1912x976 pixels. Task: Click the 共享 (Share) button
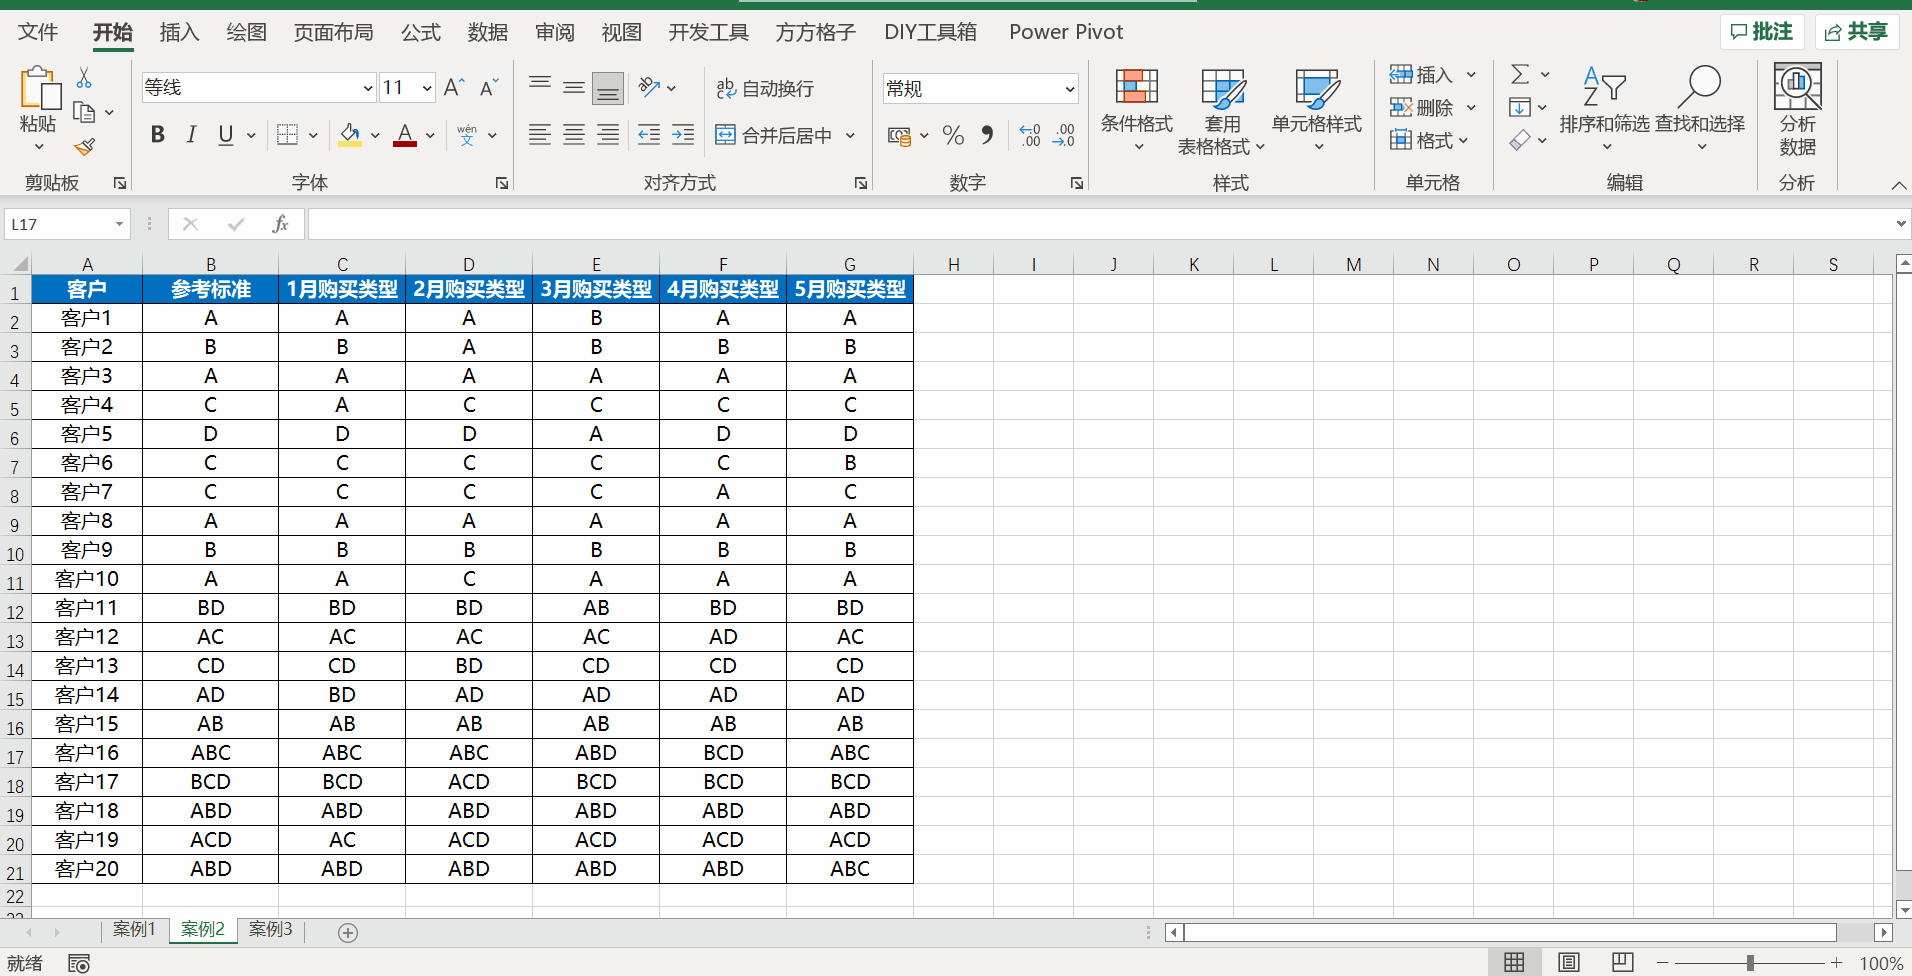tap(1857, 32)
